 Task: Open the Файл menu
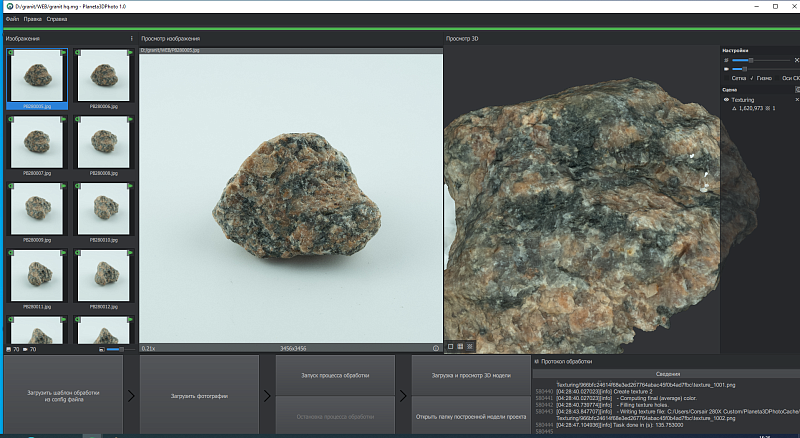tap(12, 19)
